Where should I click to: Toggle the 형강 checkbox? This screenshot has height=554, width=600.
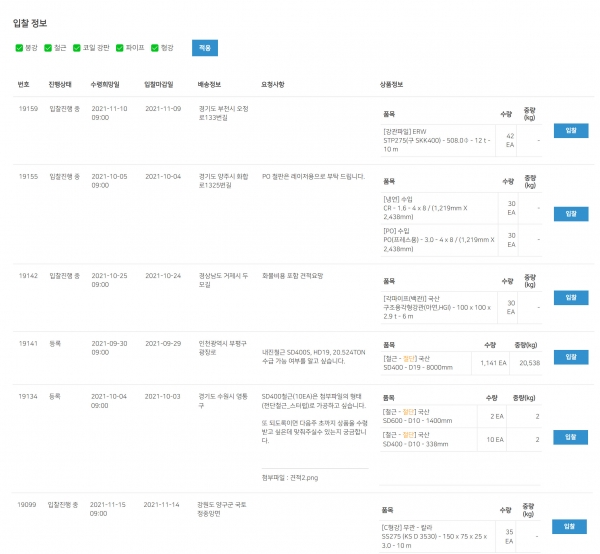155,48
